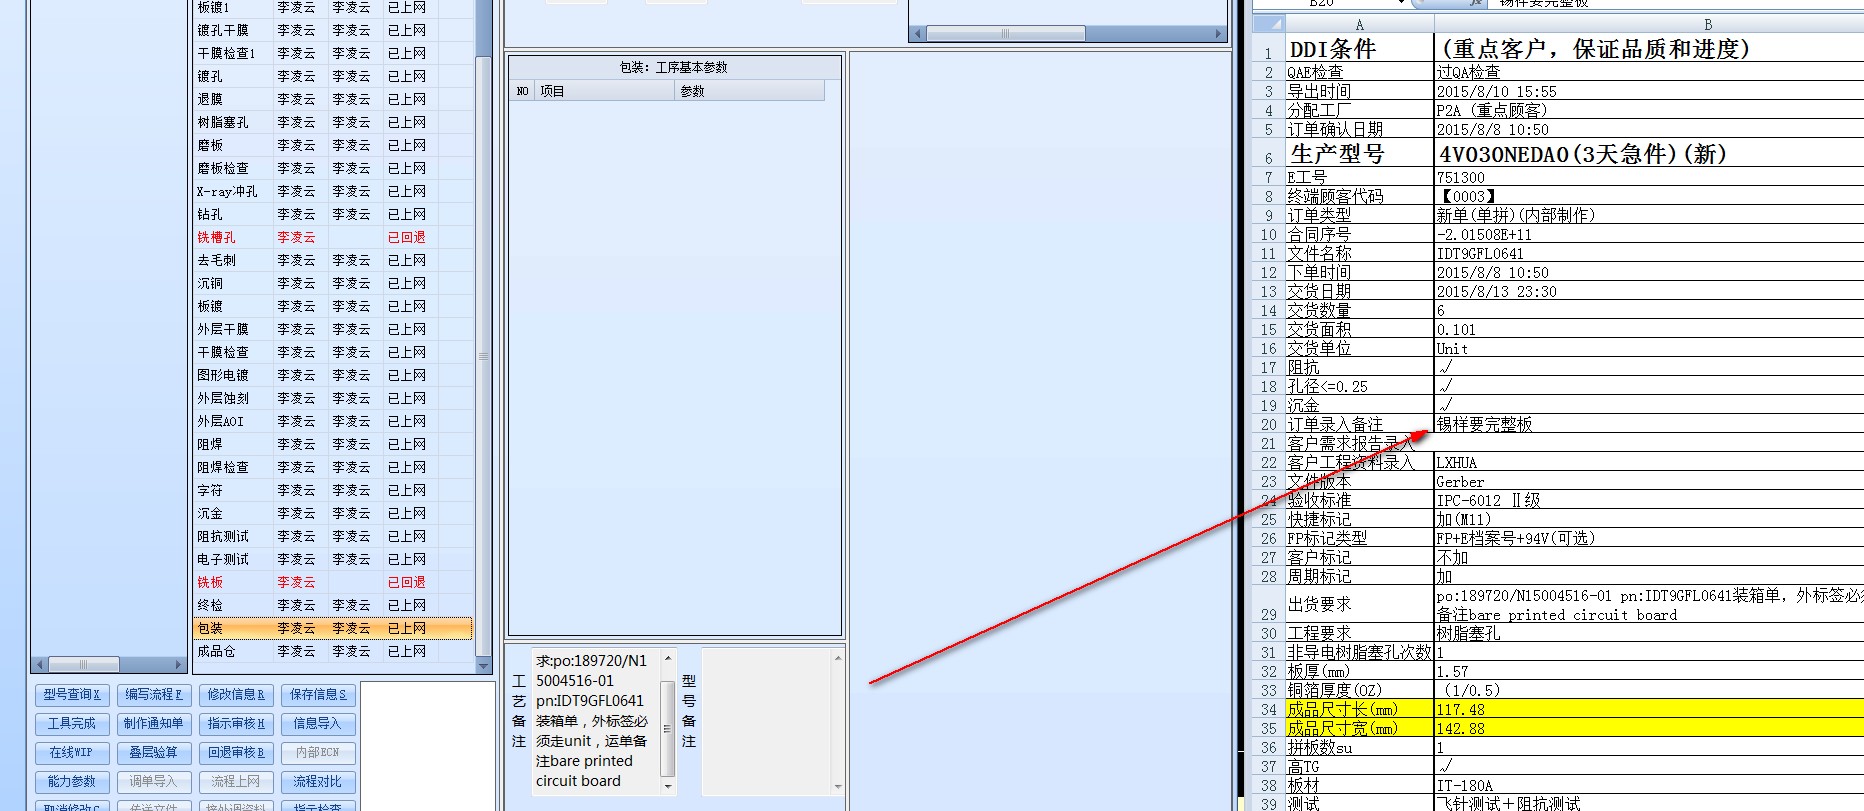
Task: Select the 去毛刺 process row
Action: tap(332, 260)
